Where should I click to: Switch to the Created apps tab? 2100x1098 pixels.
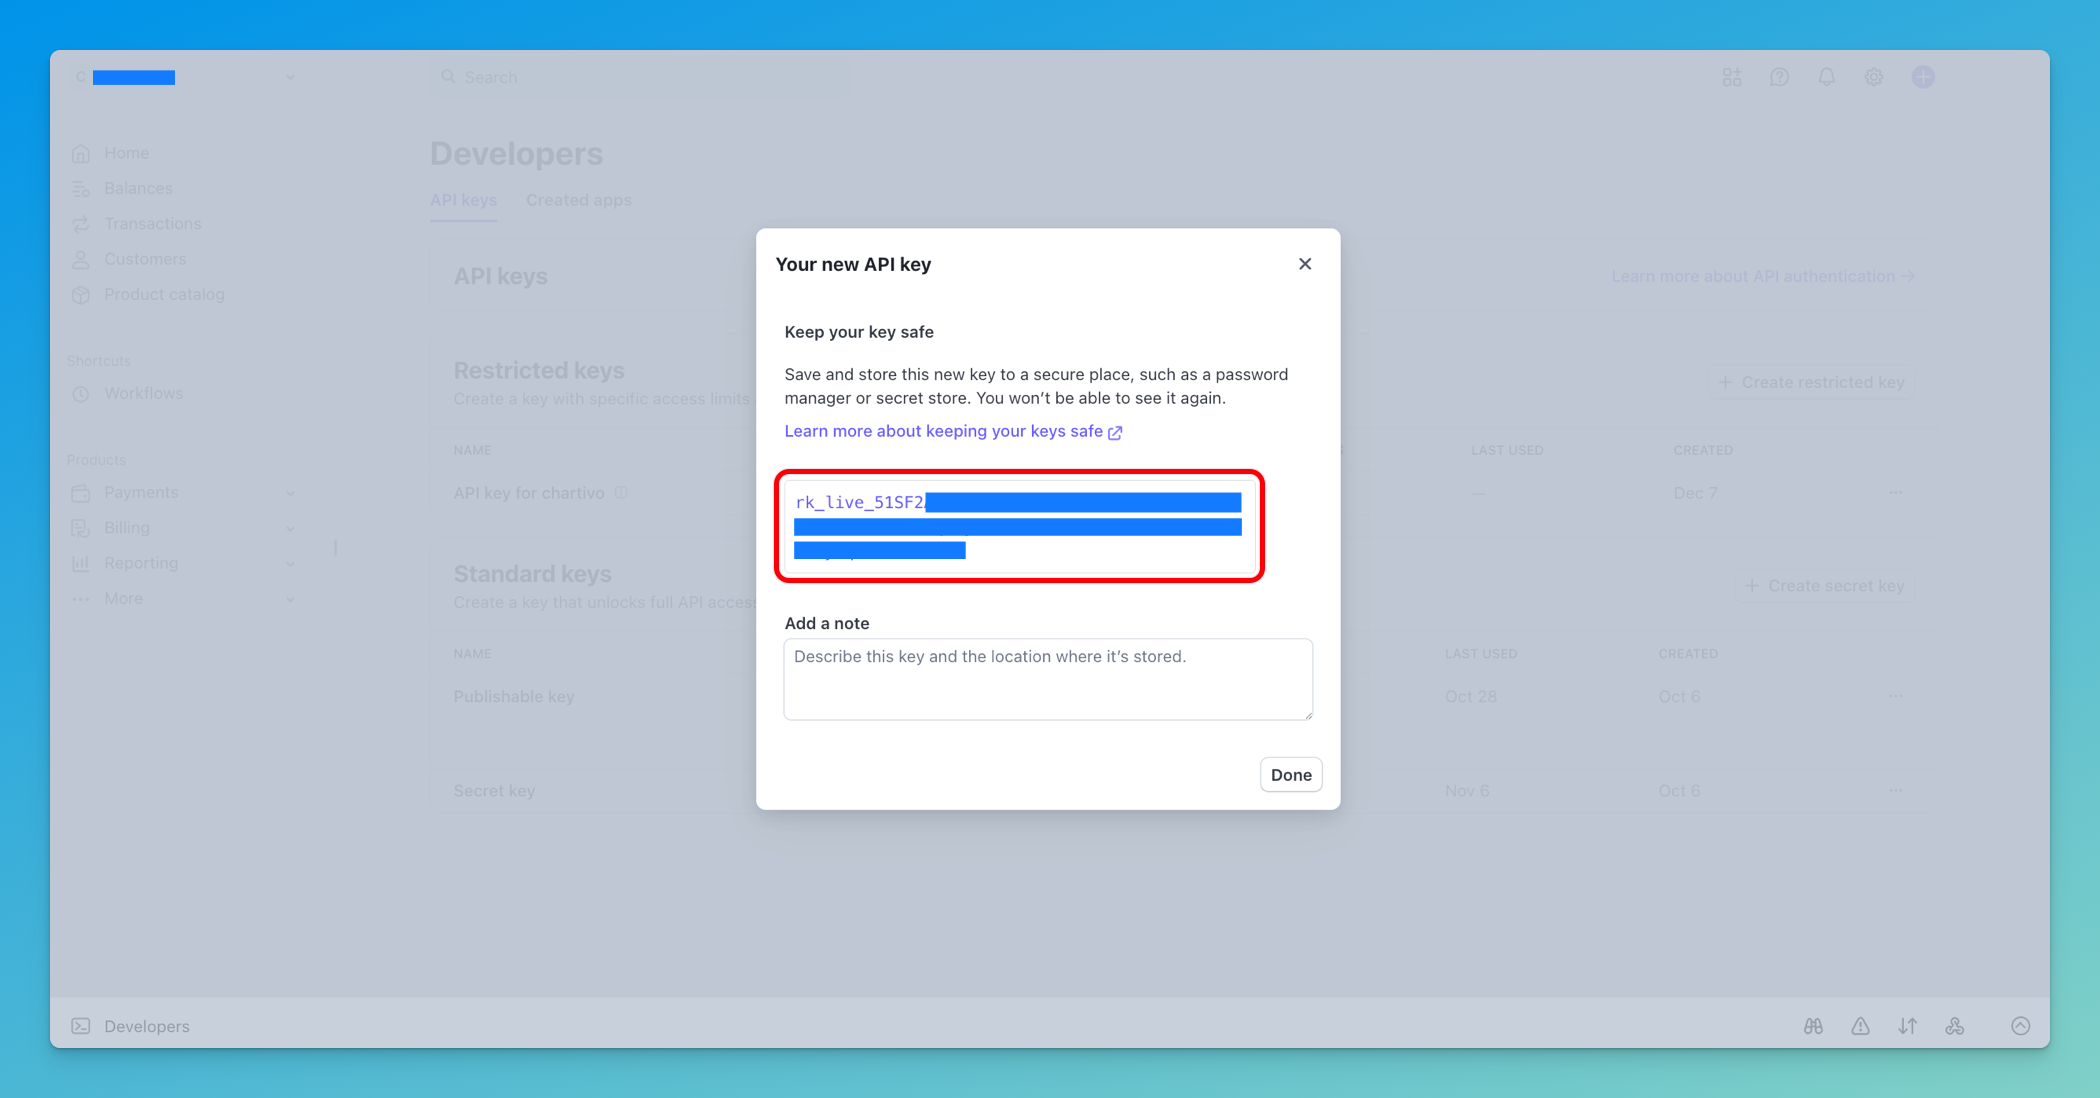pyautogui.click(x=578, y=200)
